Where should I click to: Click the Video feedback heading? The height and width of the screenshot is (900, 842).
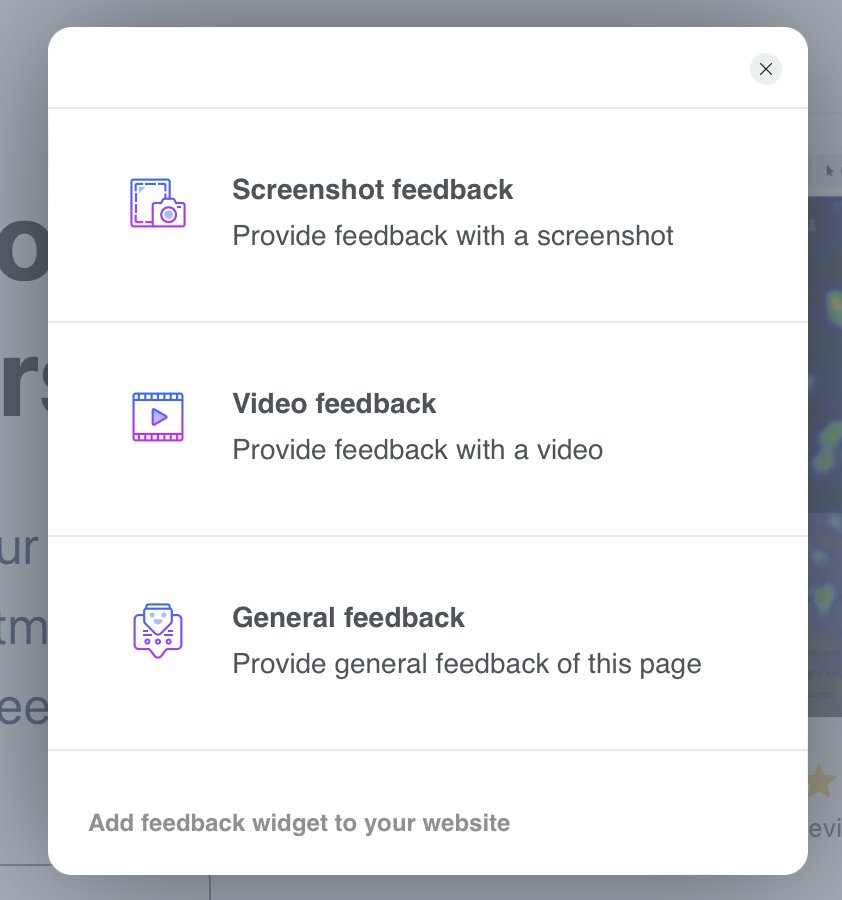pos(334,403)
